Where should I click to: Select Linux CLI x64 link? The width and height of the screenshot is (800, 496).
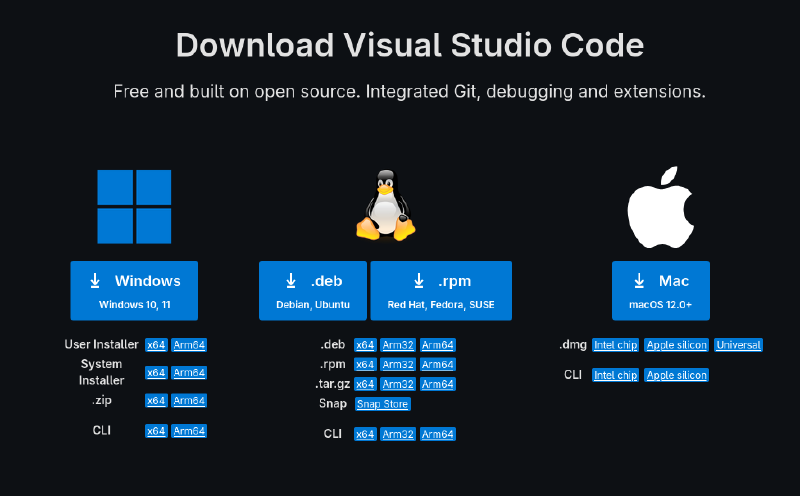(365, 434)
